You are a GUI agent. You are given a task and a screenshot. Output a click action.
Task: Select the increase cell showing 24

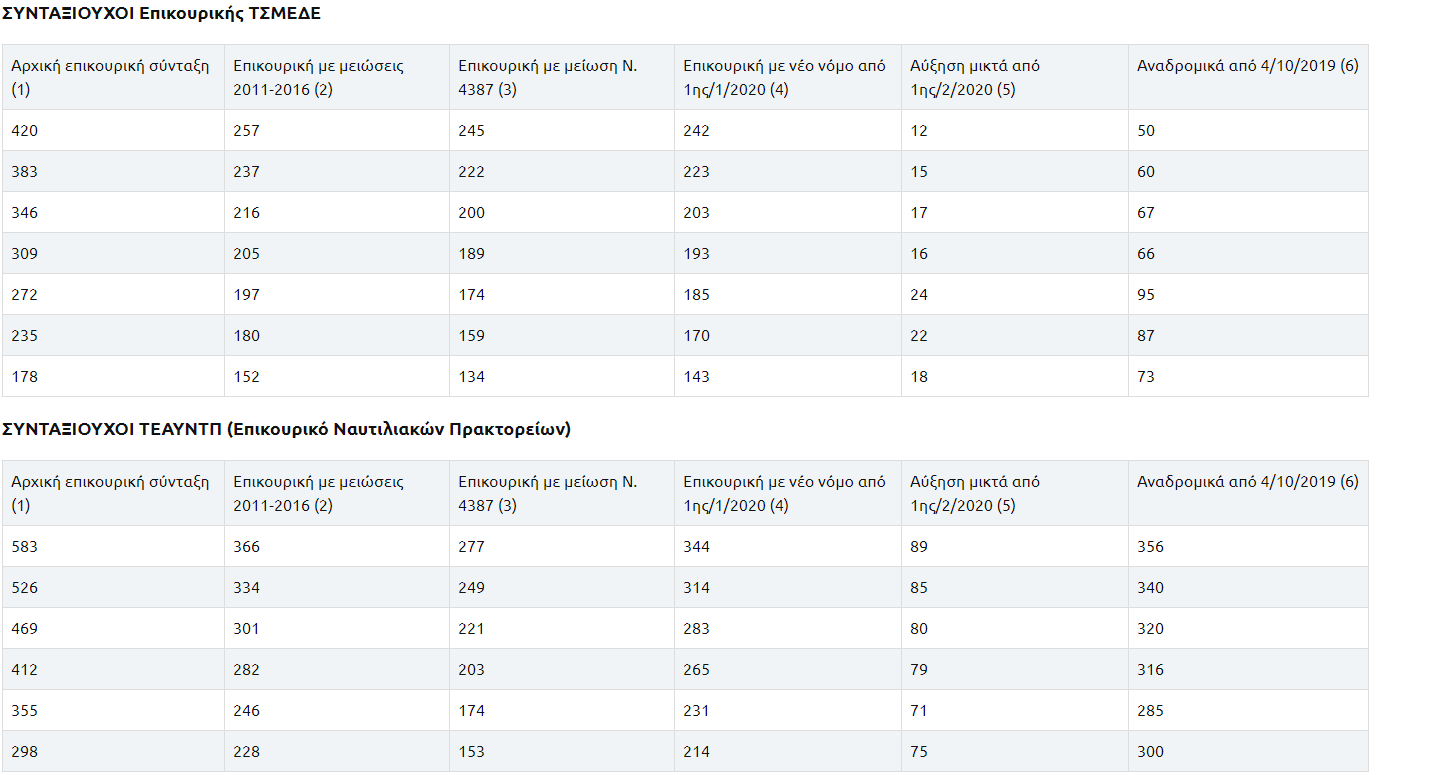coord(919,295)
